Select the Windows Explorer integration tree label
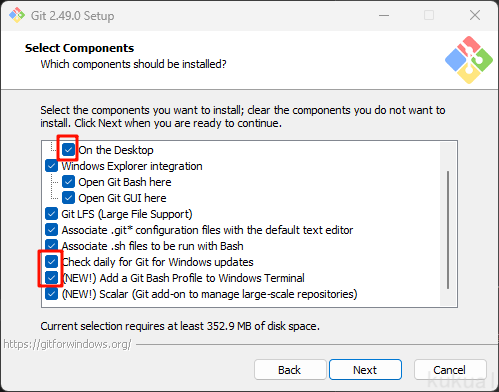Viewport: 499px width, 392px height. (132, 166)
